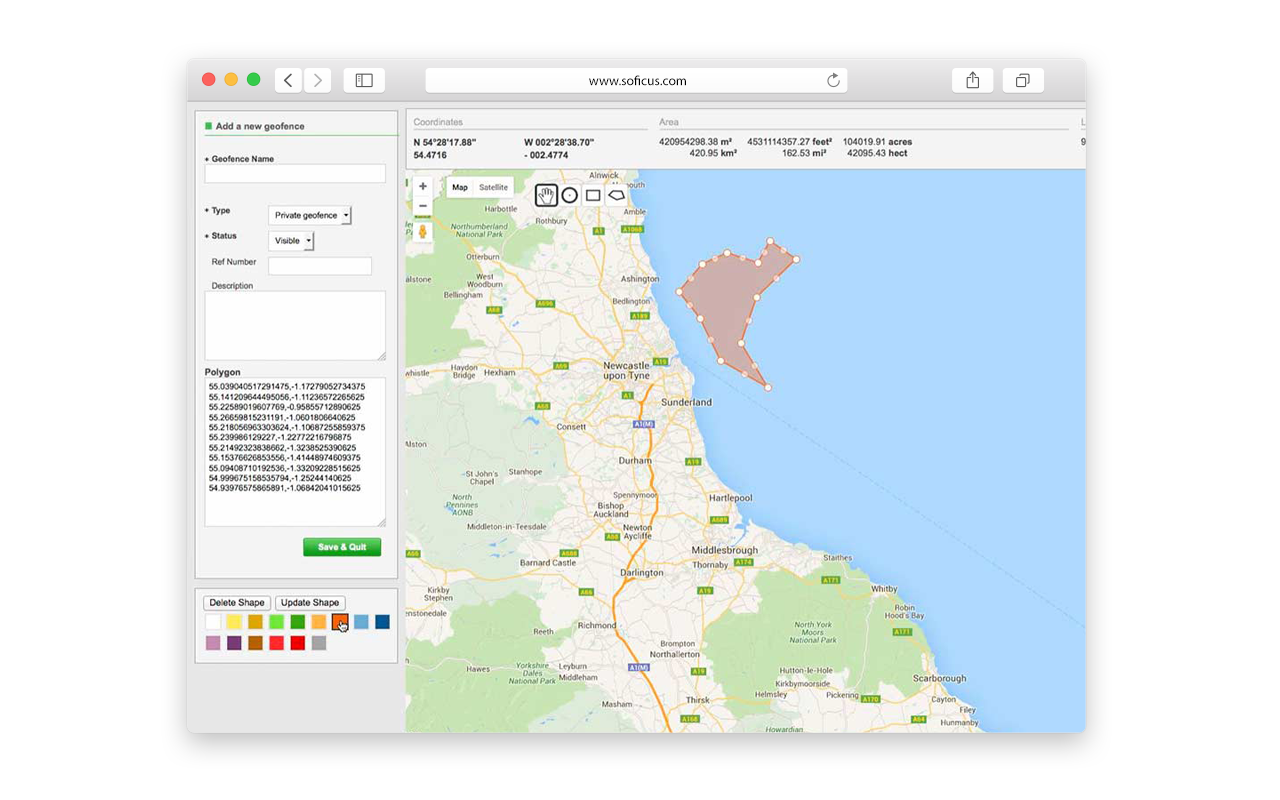The image size is (1280, 800).
Task: Choose the rectangle drawing tool
Action: (x=593, y=195)
